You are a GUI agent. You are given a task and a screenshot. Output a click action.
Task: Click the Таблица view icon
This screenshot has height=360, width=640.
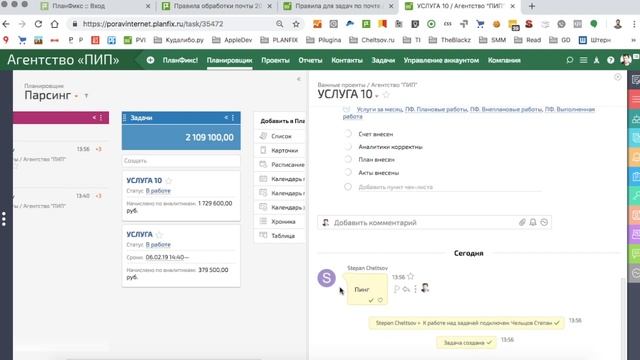tap(263, 236)
